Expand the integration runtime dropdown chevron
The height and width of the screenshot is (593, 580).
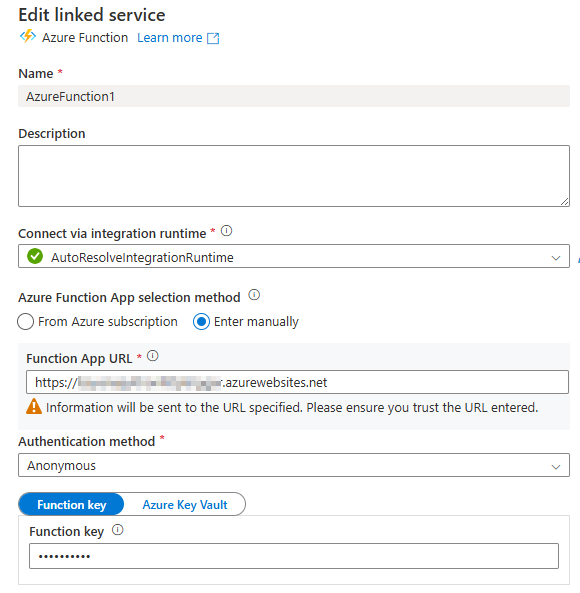[555, 258]
